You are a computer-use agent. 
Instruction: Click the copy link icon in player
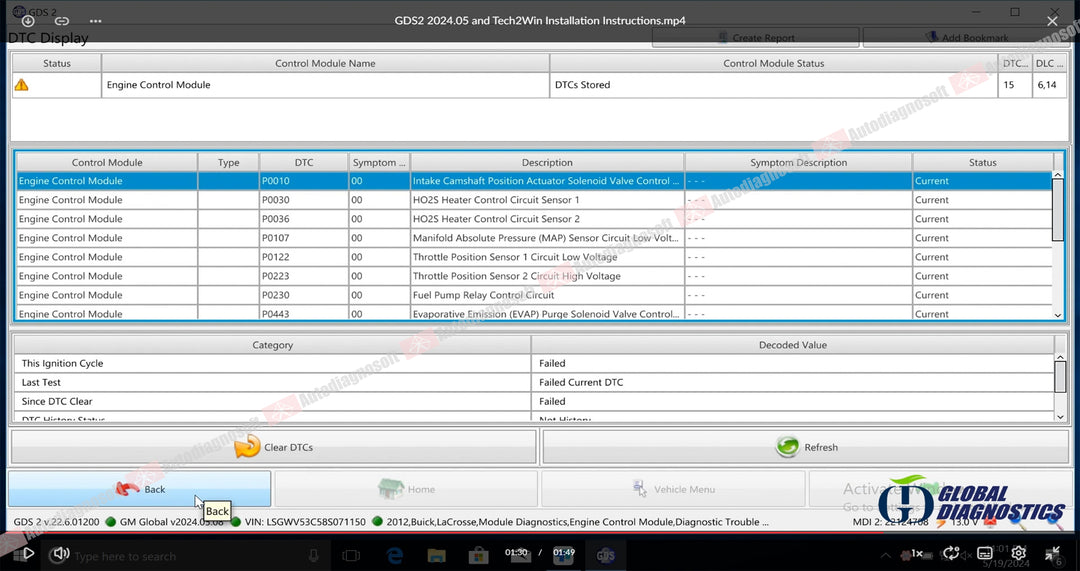[x=61, y=21]
